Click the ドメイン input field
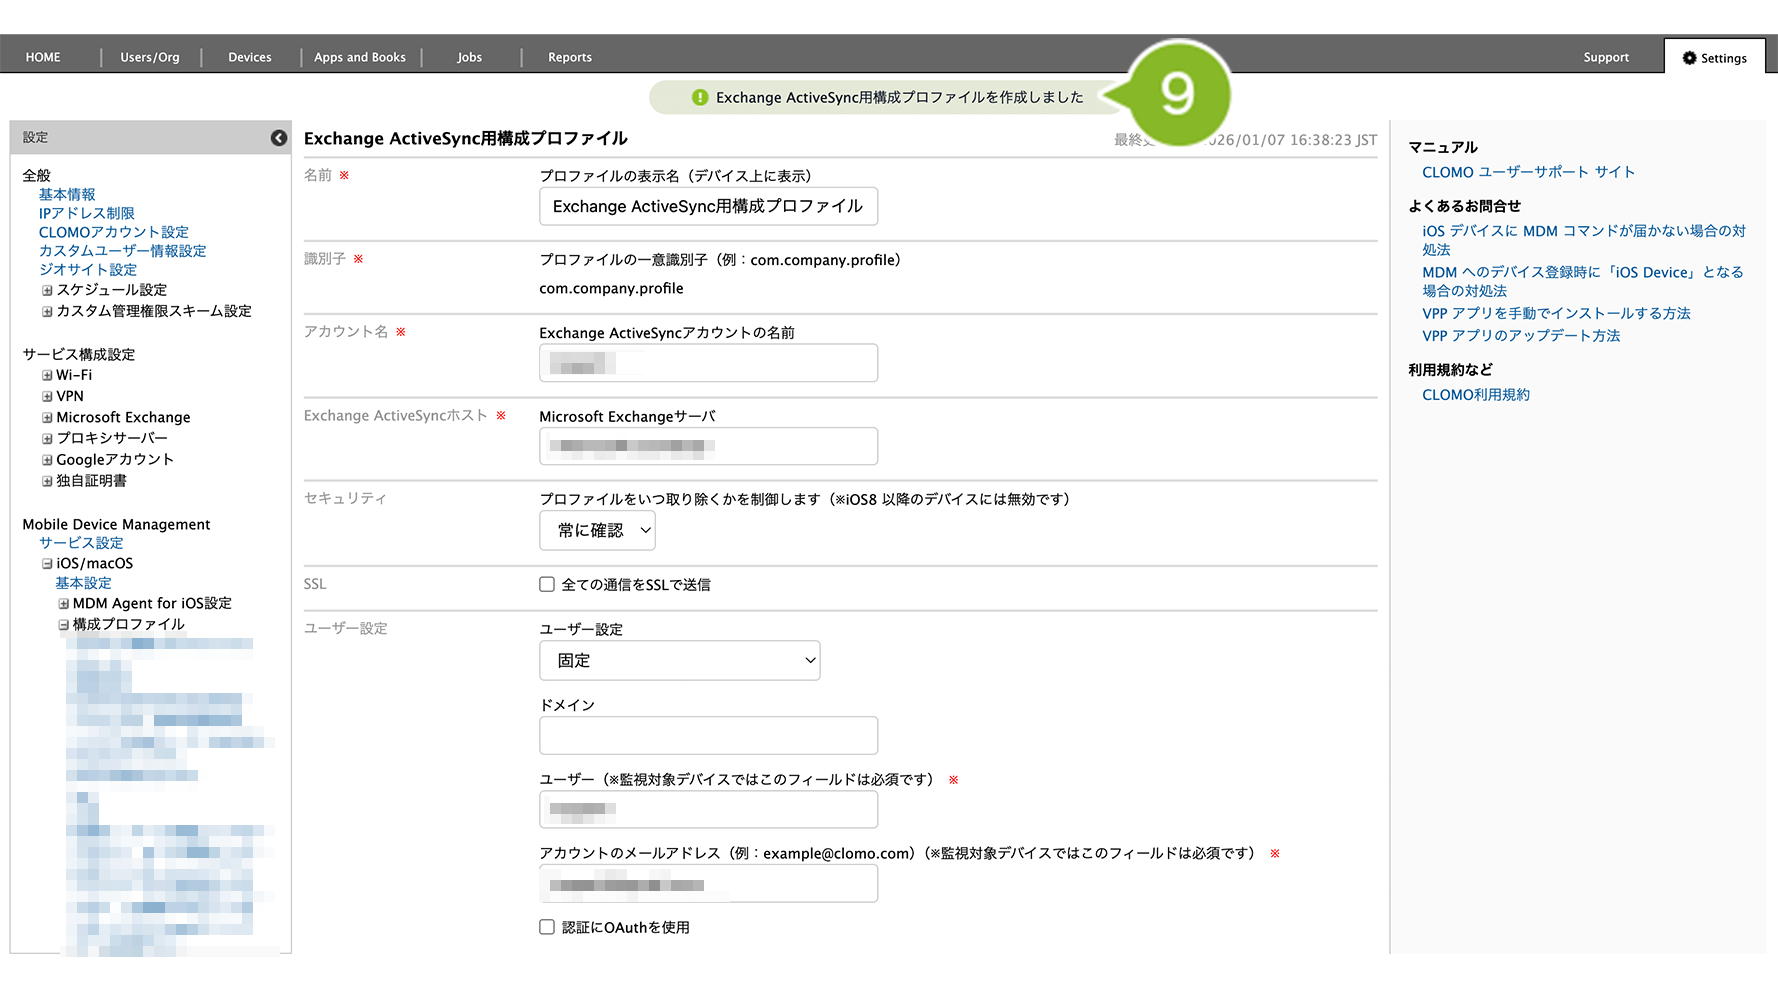1778x1000 pixels. click(x=708, y=736)
